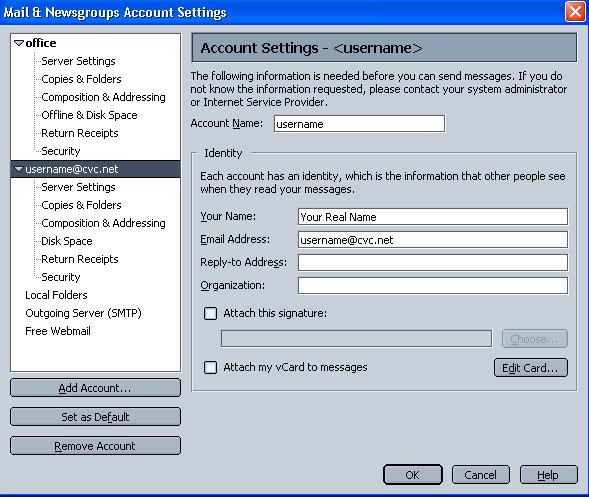Viewport: 589px width, 498px height.
Task: Open Copies & Folders under username@cvc.net
Action: click(x=81, y=205)
